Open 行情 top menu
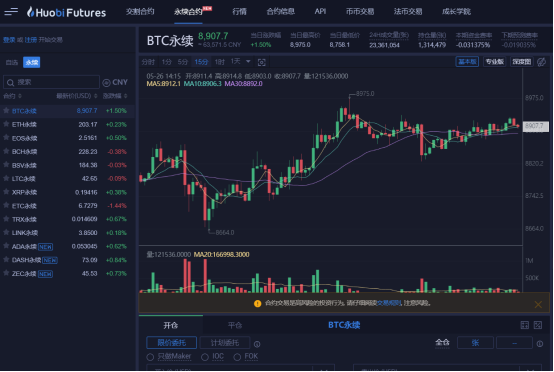This screenshot has width=554, height=372. pos(240,12)
